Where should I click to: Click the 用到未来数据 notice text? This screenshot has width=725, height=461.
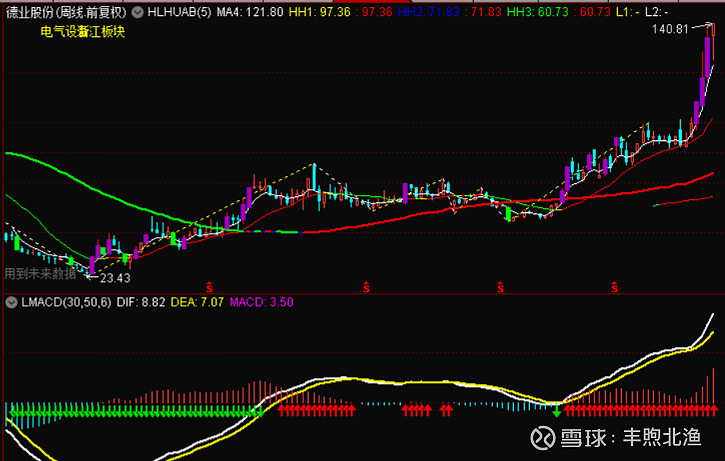[40, 274]
